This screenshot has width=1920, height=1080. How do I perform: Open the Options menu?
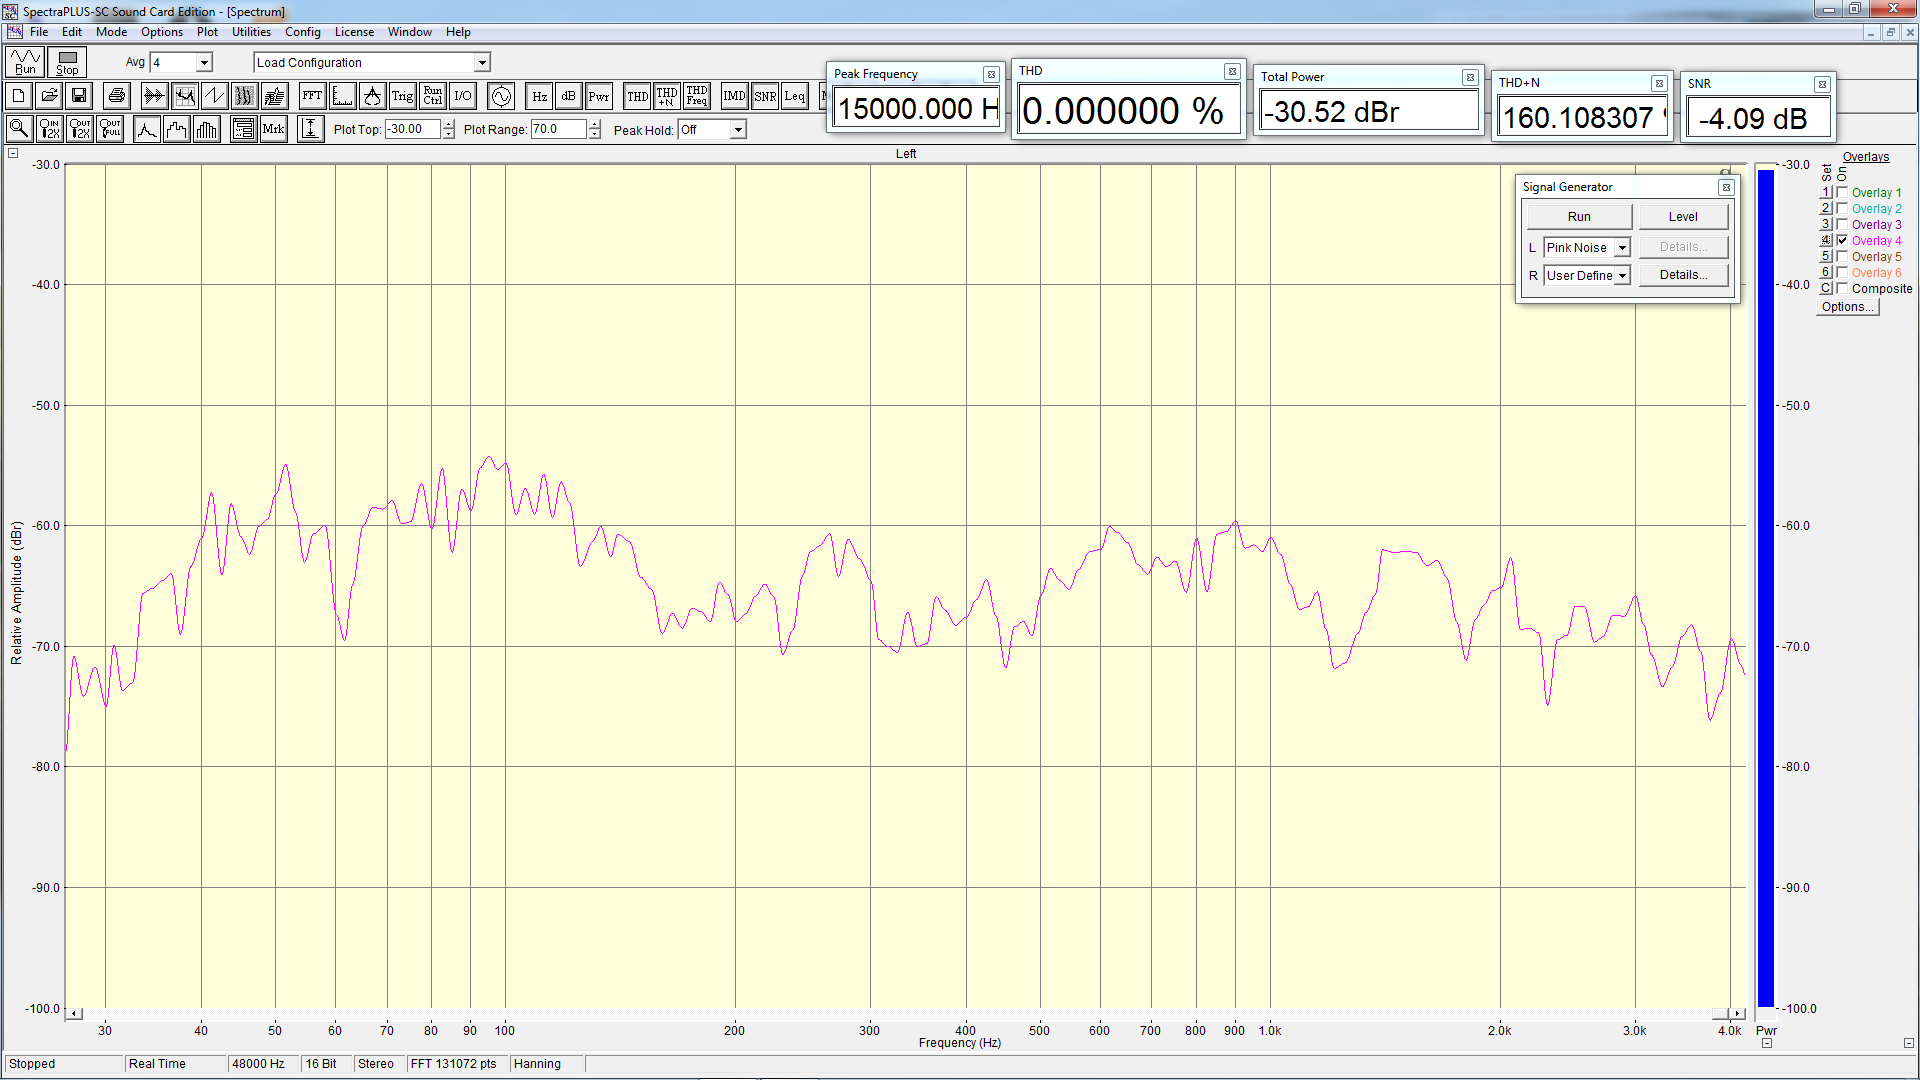pos(162,32)
